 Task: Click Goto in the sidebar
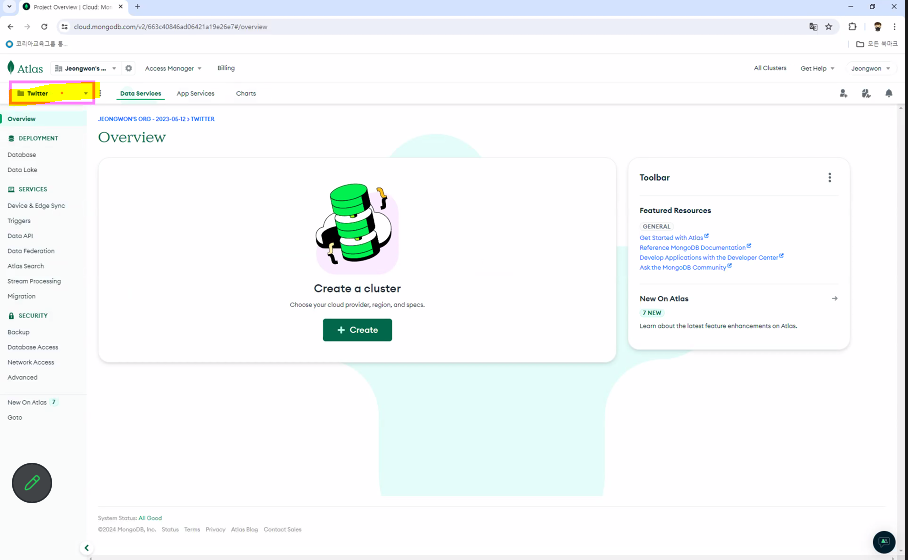15,418
